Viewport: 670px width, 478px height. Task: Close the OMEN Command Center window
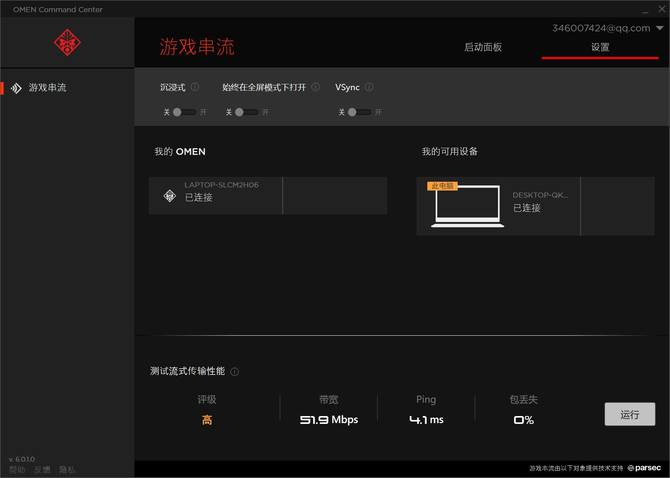[x=662, y=9]
